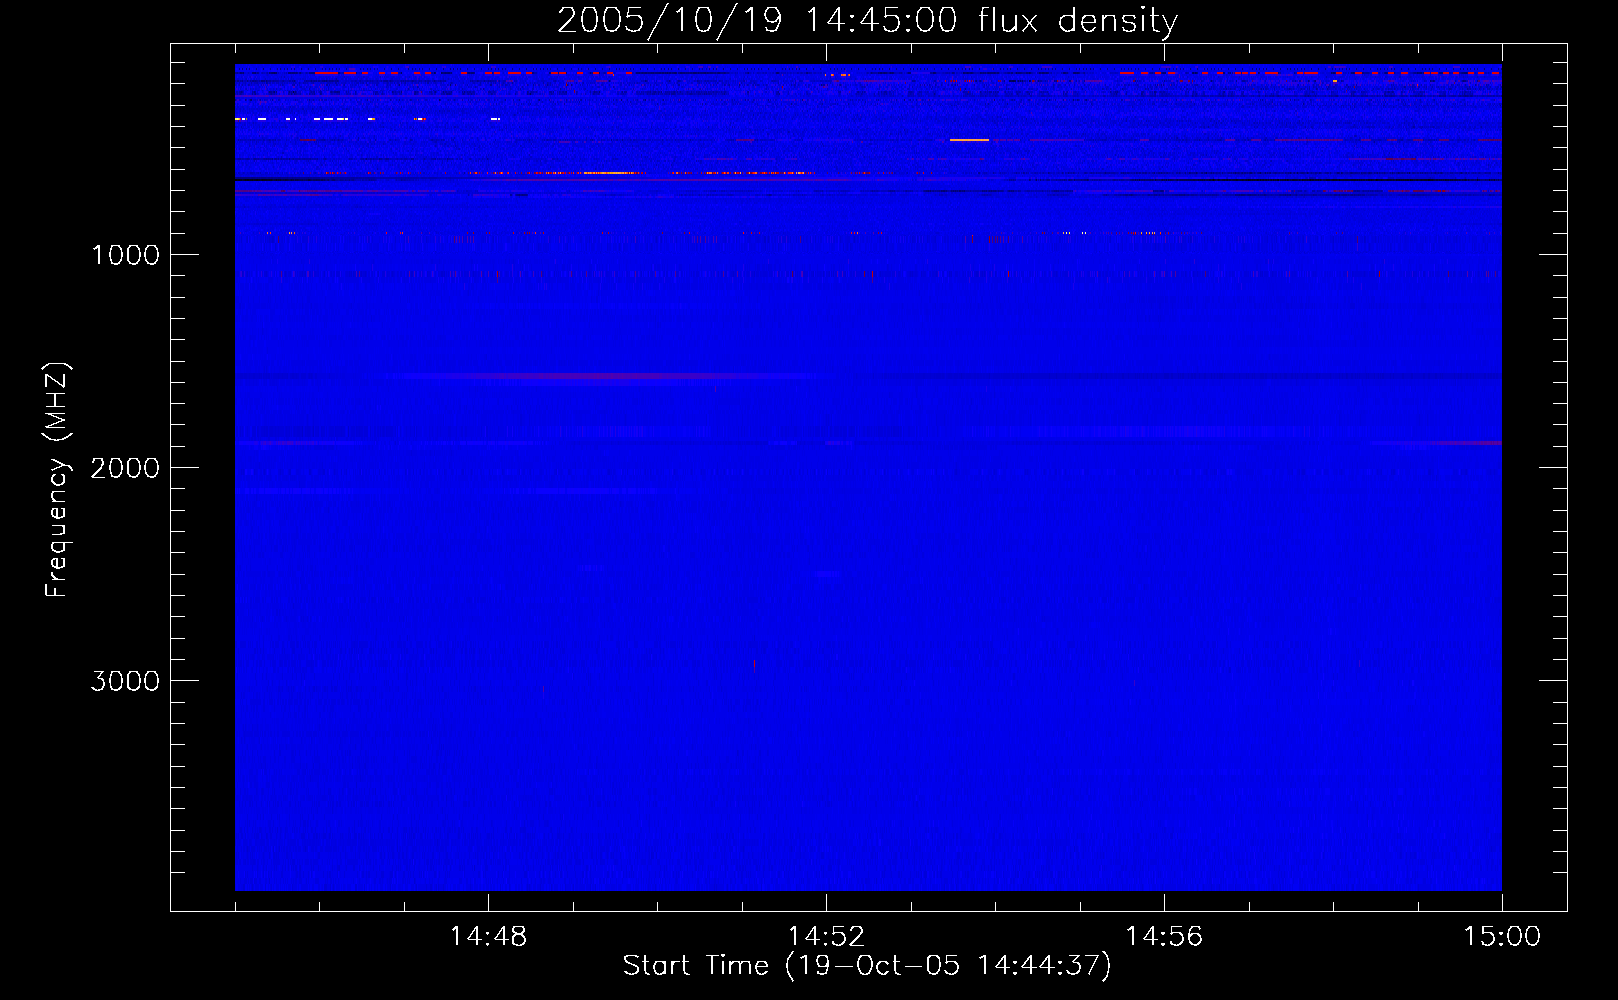Click the plot title "2005/10/19 14:45:00 flux density"
The image size is (1618, 1000).
click(867, 20)
